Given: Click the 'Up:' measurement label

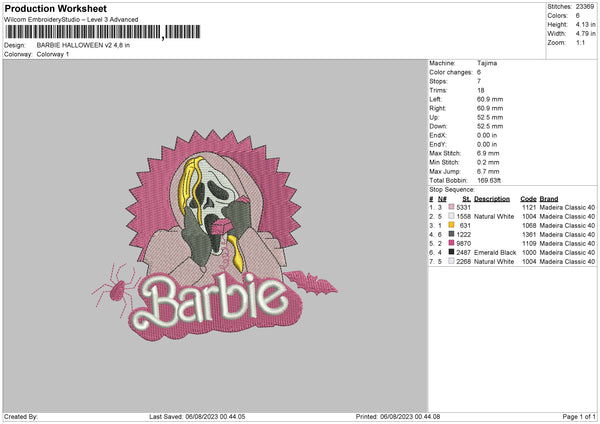Looking at the screenshot, I should [434, 117].
